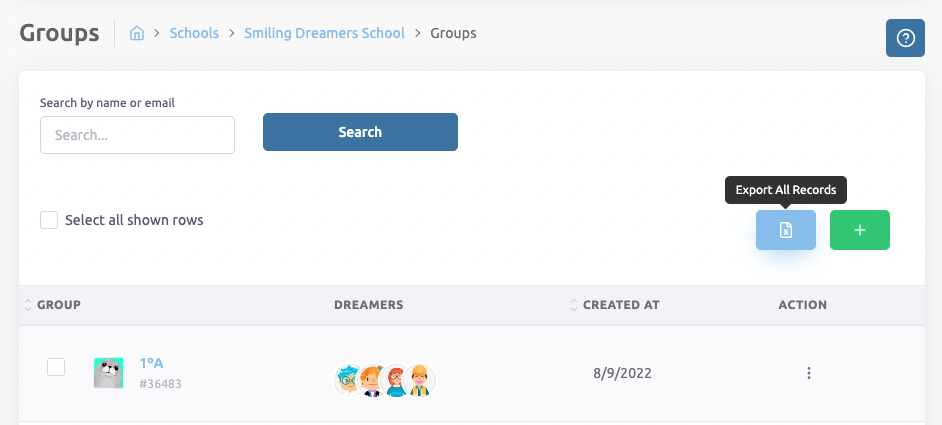942x425 pixels.
Task: Open the three-dot action menu for 1ºA
Action: (808, 373)
